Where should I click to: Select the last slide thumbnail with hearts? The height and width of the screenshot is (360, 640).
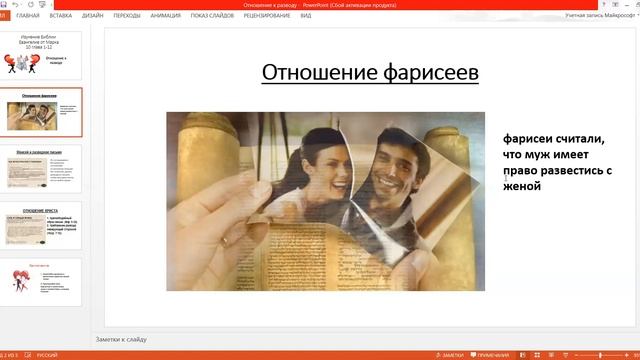[x=41, y=282]
